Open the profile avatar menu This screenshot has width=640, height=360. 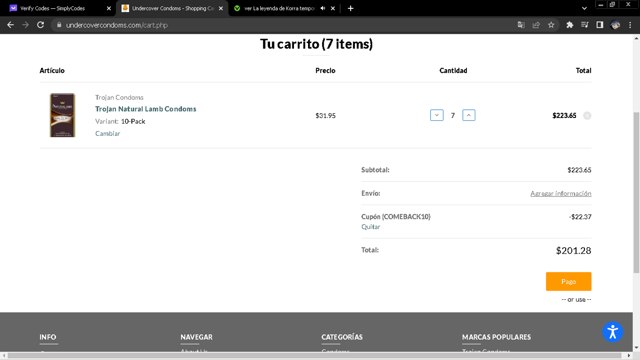(616, 25)
